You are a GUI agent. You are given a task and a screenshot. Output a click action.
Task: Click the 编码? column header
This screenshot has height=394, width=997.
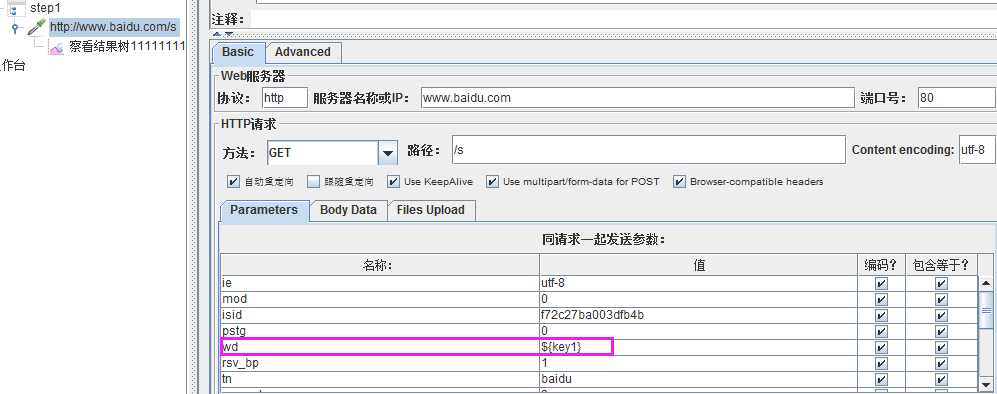click(x=881, y=265)
